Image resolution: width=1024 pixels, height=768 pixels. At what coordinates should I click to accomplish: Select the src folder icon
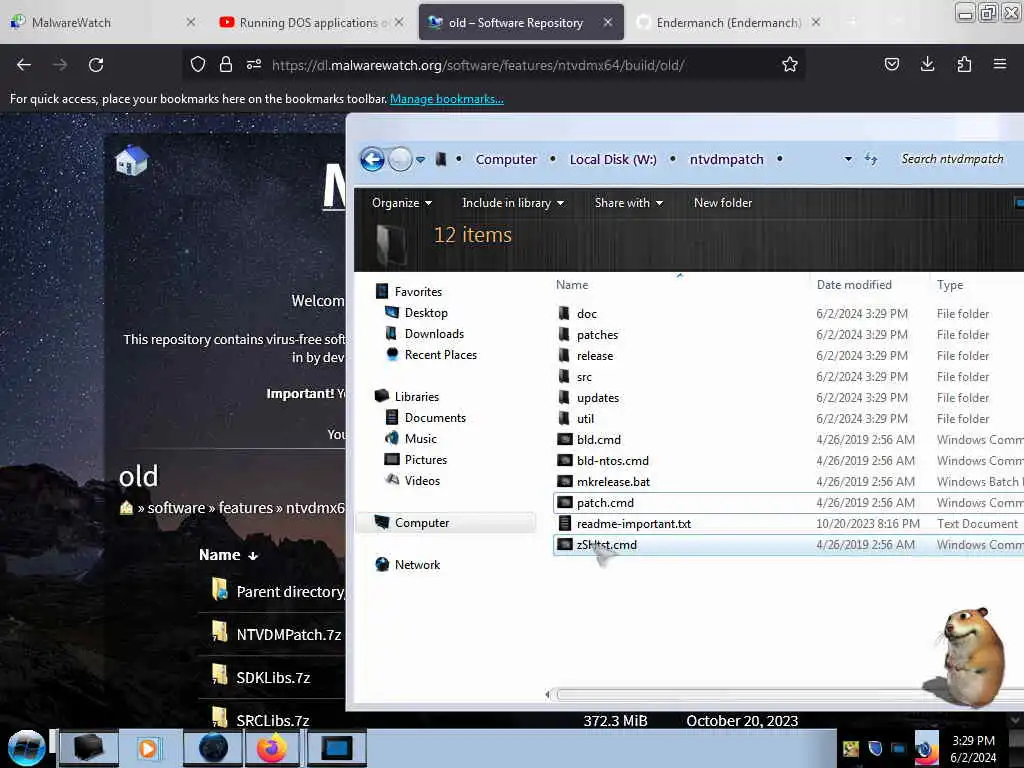click(x=564, y=377)
